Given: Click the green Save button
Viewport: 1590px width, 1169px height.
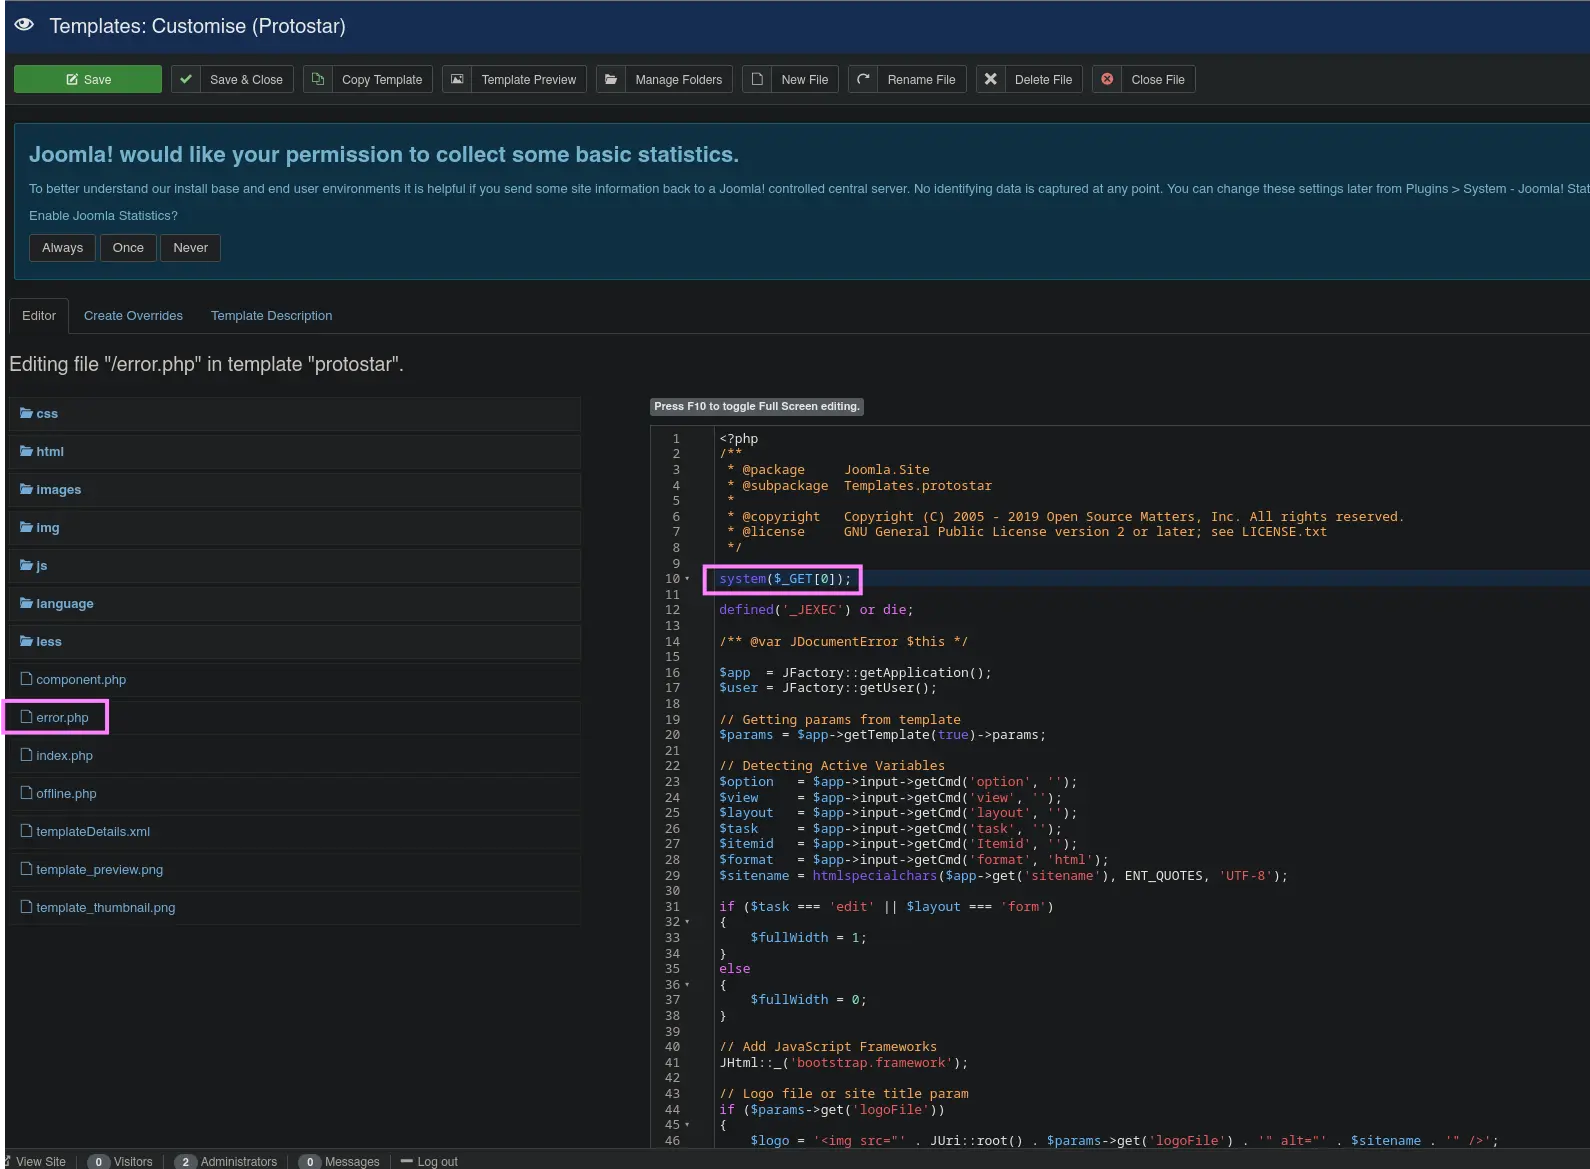Looking at the screenshot, I should pyautogui.click(x=88, y=80).
